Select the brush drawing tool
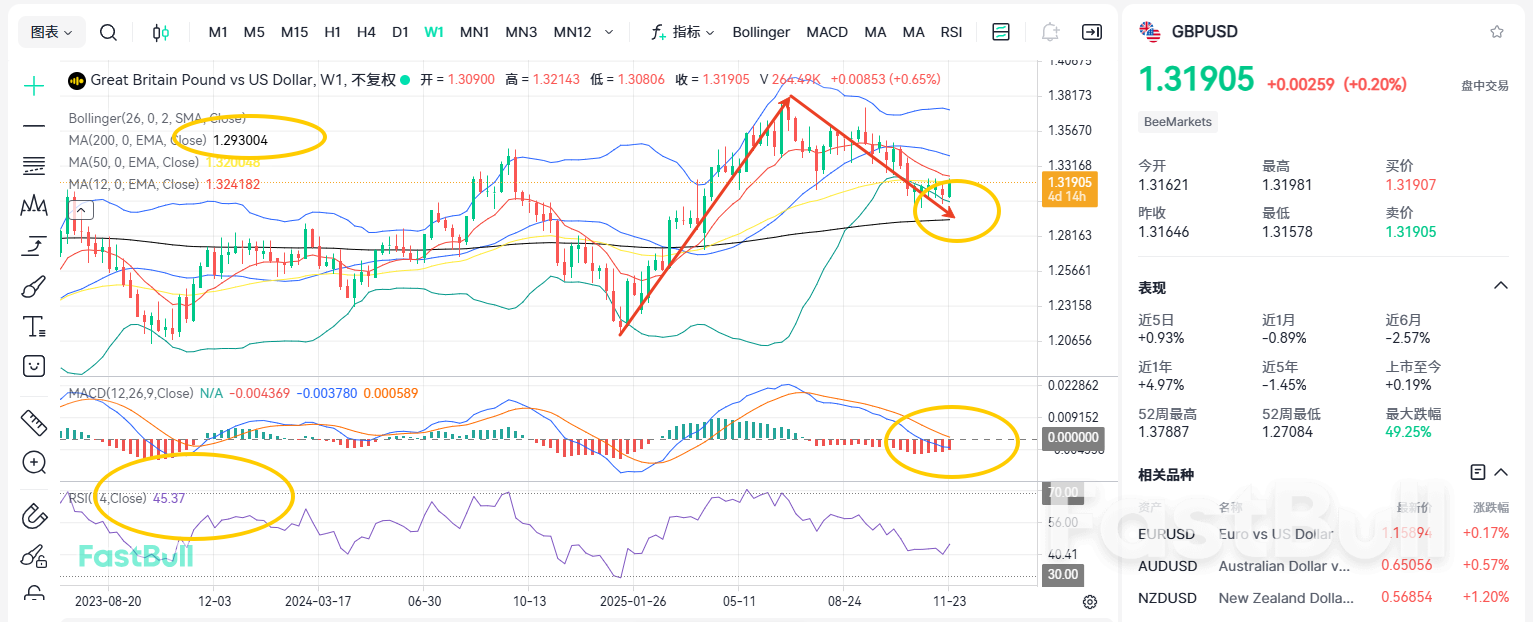1533x622 pixels. [33, 285]
